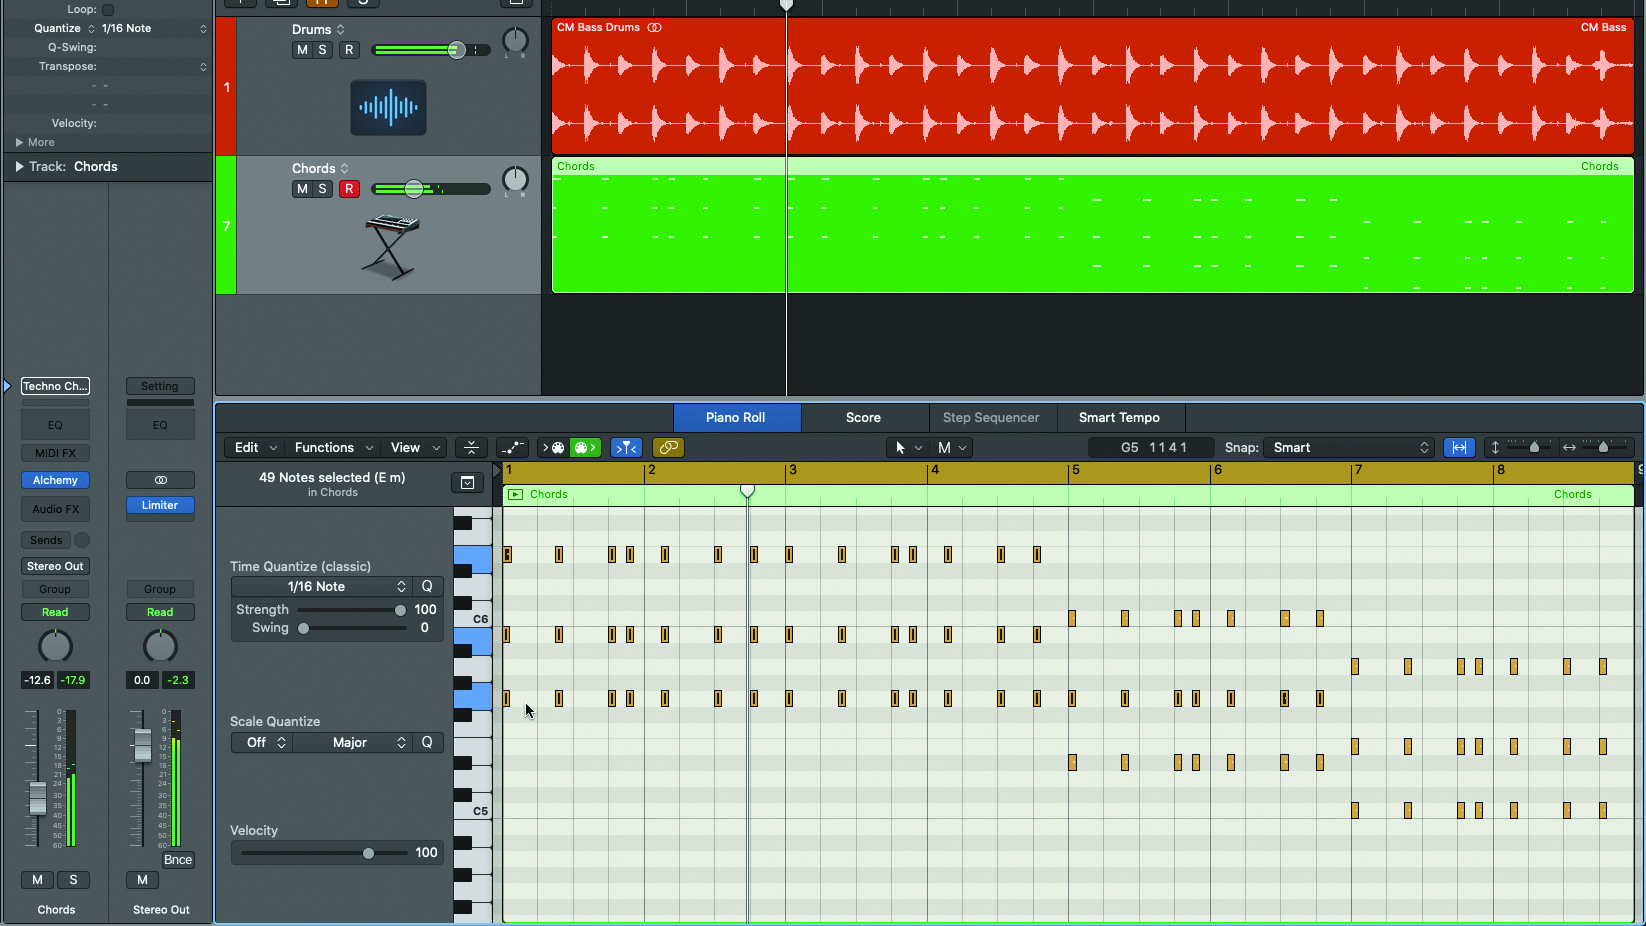Open the Alchemy instrument plugin
Screen dimensions: 1646x926
coord(55,481)
